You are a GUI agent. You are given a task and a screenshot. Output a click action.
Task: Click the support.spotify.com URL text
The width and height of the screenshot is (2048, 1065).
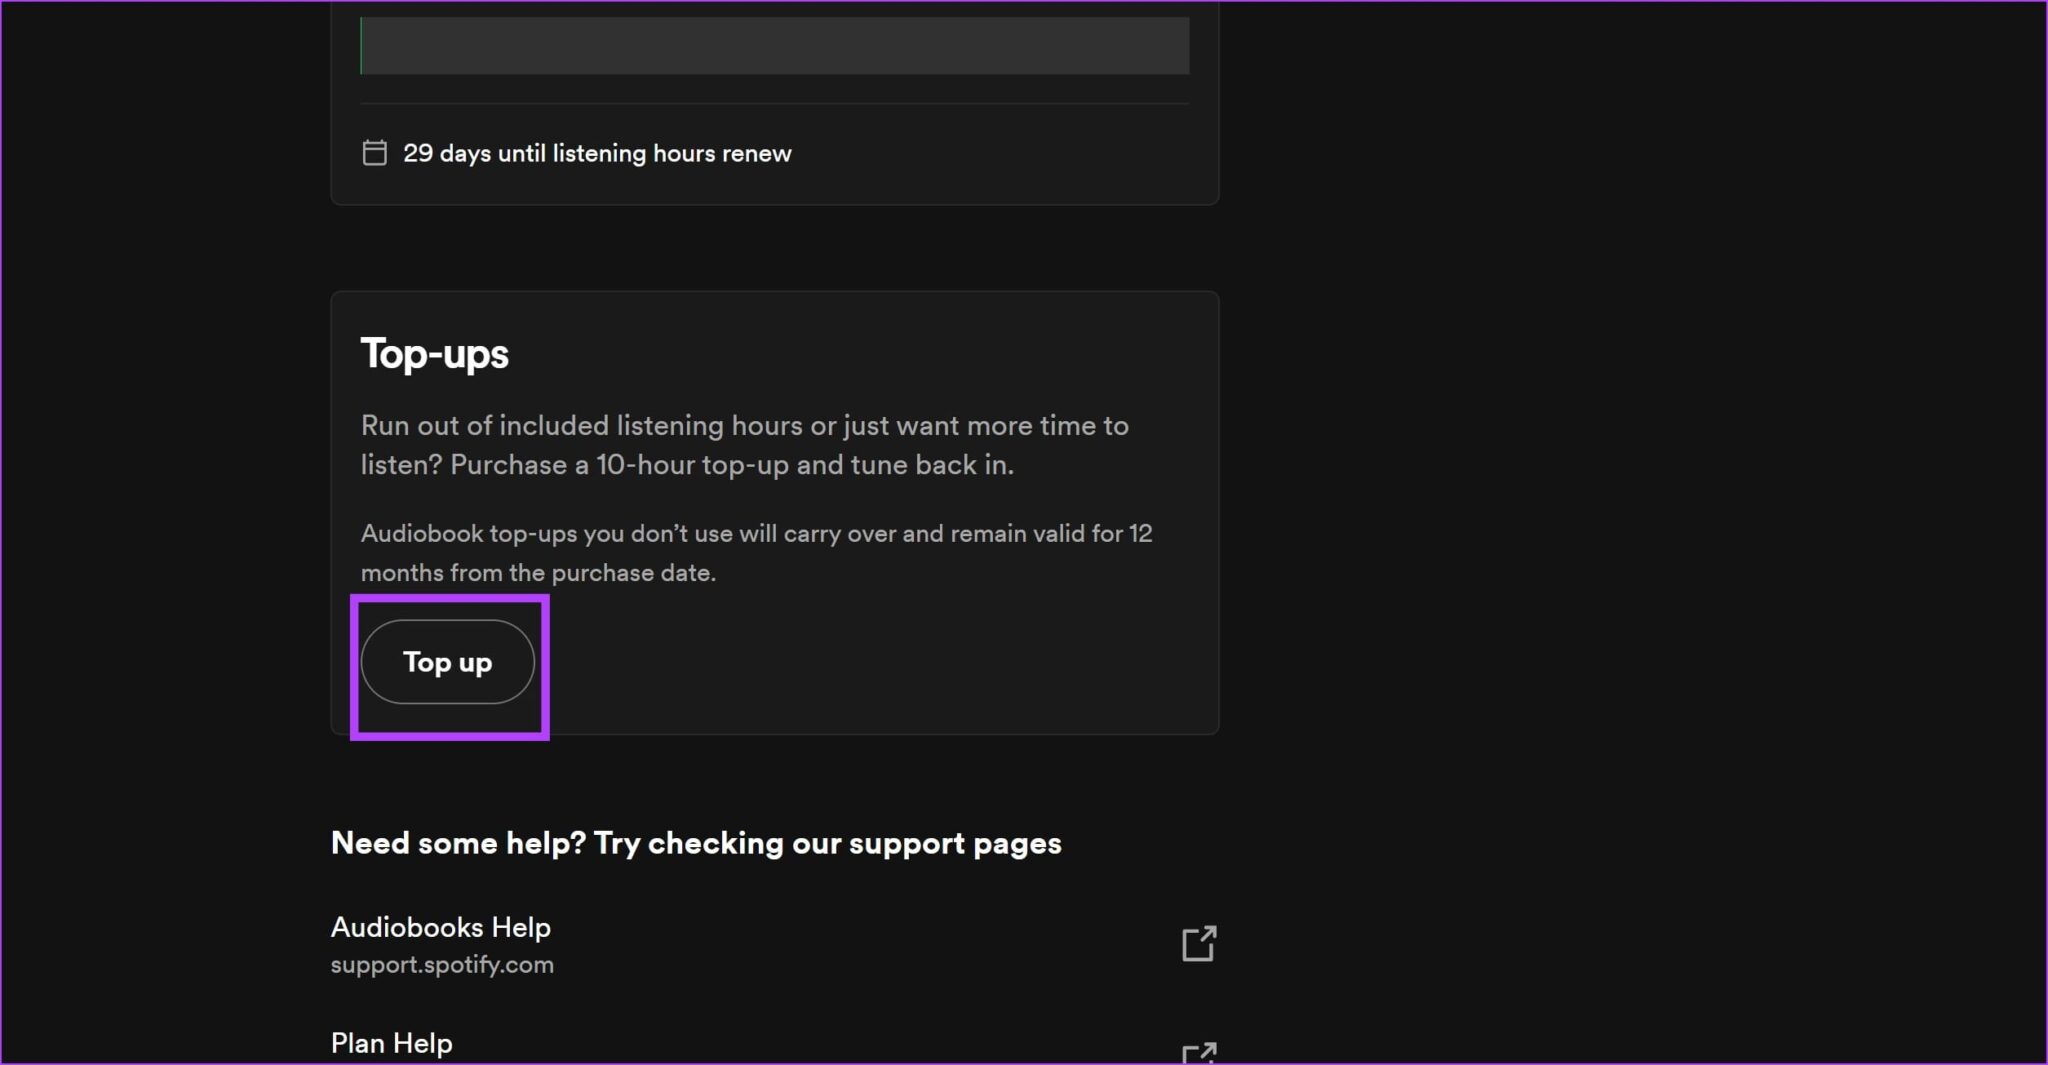click(x=442, y=965)
